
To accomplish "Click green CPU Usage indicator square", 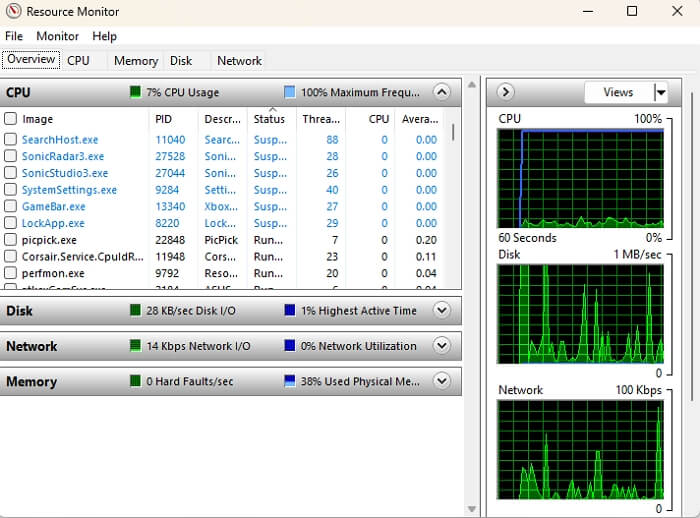I will pyautogui.click(x=135, y=92).
